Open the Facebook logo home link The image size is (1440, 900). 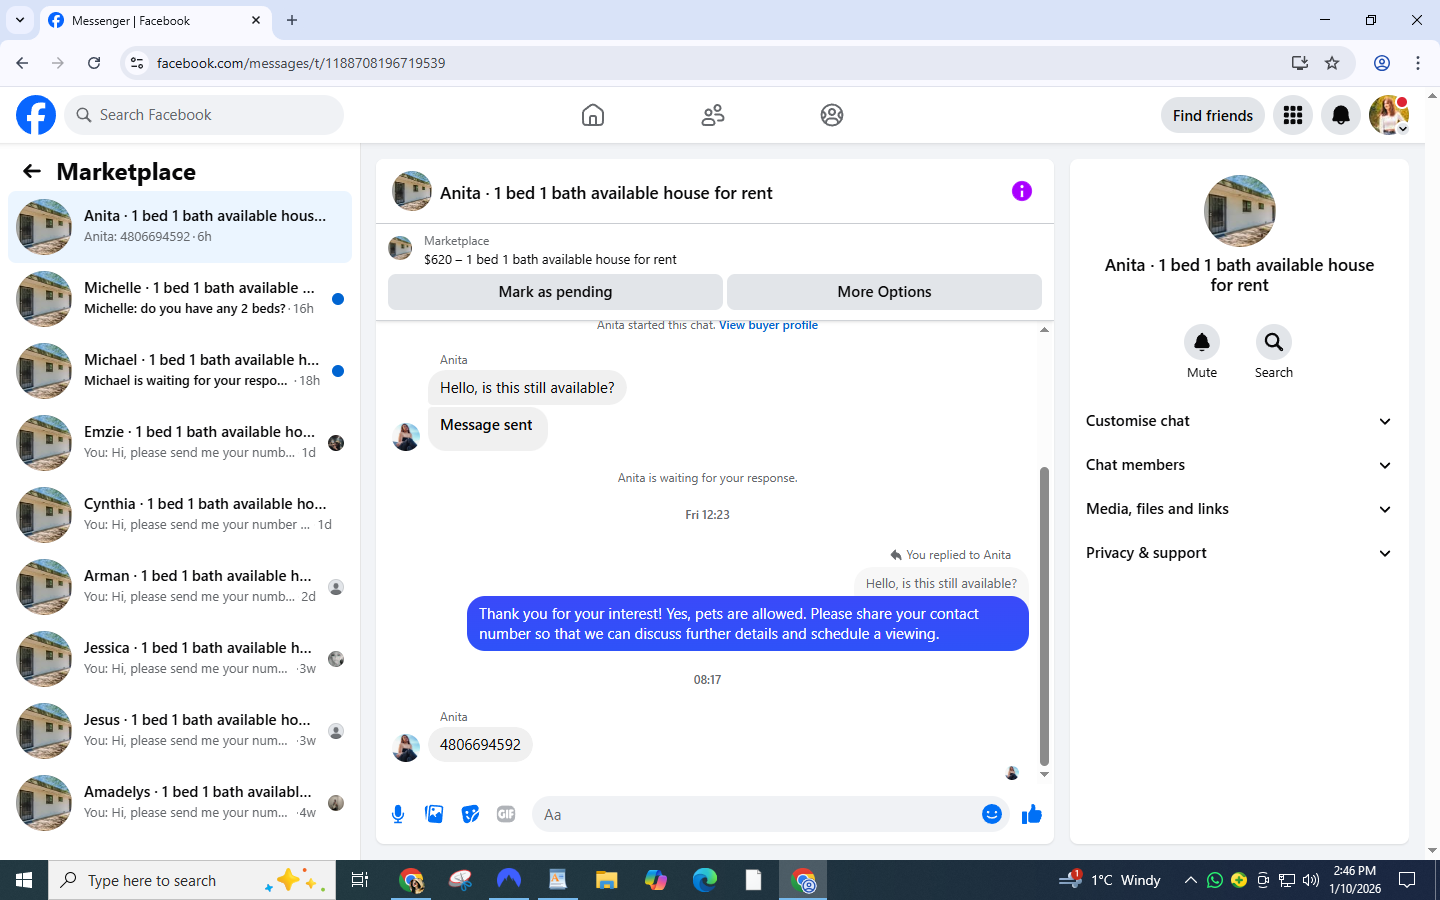click(36, 115)
